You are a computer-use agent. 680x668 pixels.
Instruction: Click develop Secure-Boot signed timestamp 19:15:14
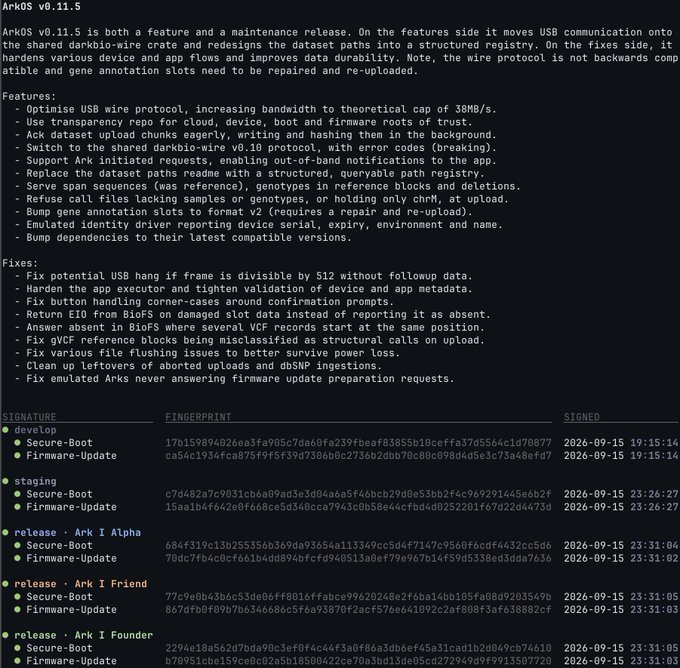click(621, 443)
